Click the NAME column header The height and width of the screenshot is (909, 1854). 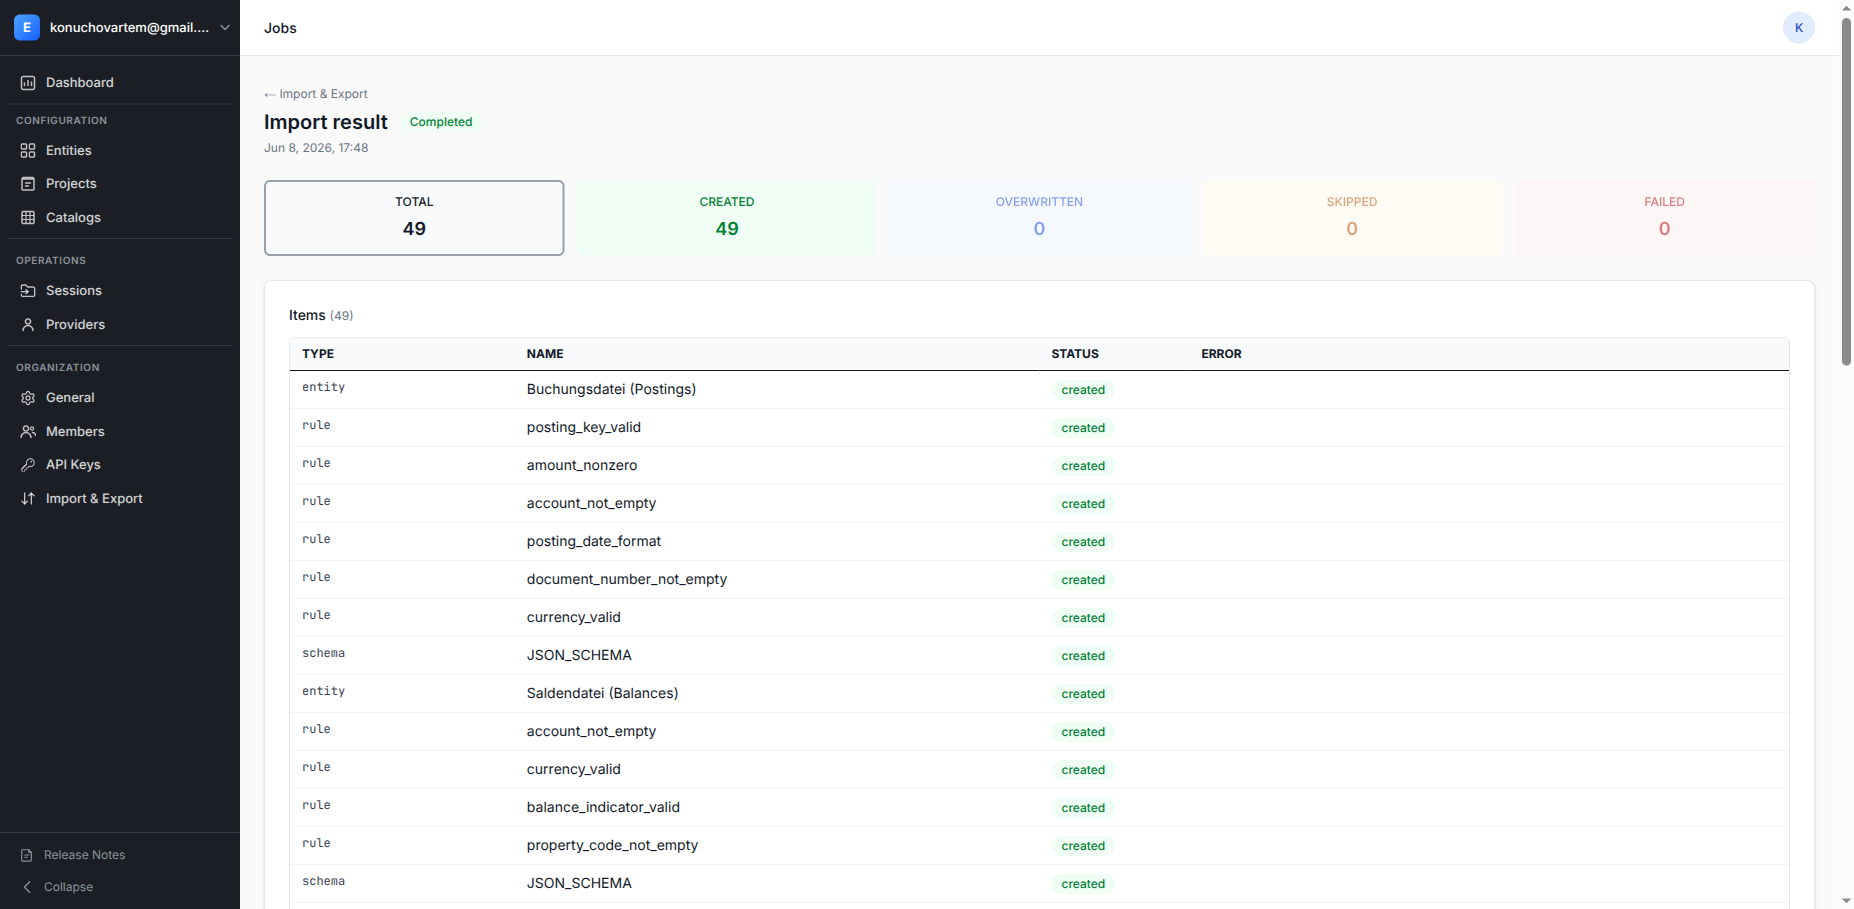545,354
